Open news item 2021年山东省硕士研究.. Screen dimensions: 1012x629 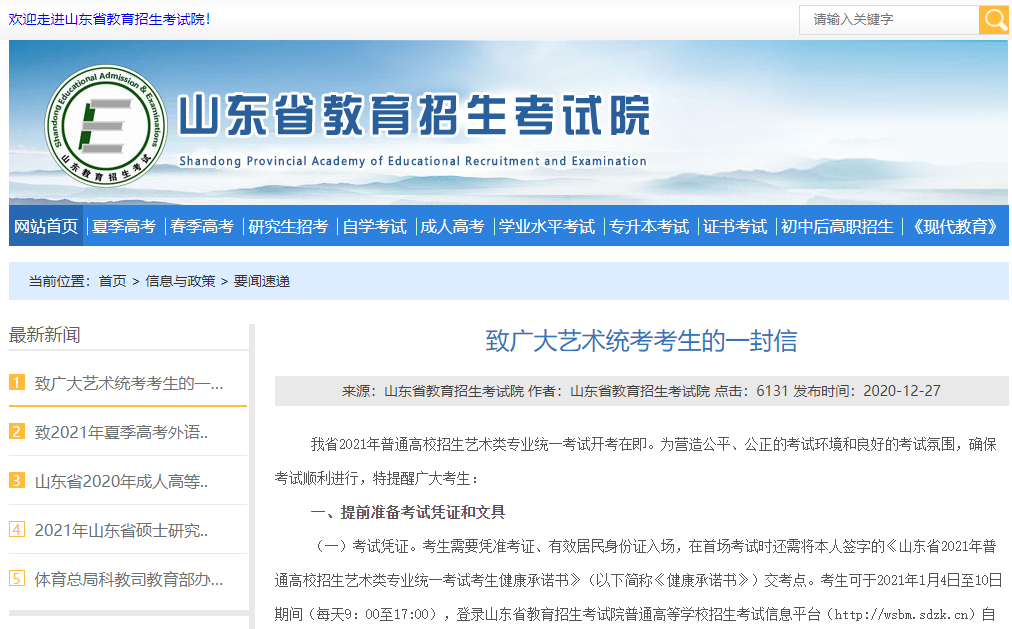click(121, 530)
